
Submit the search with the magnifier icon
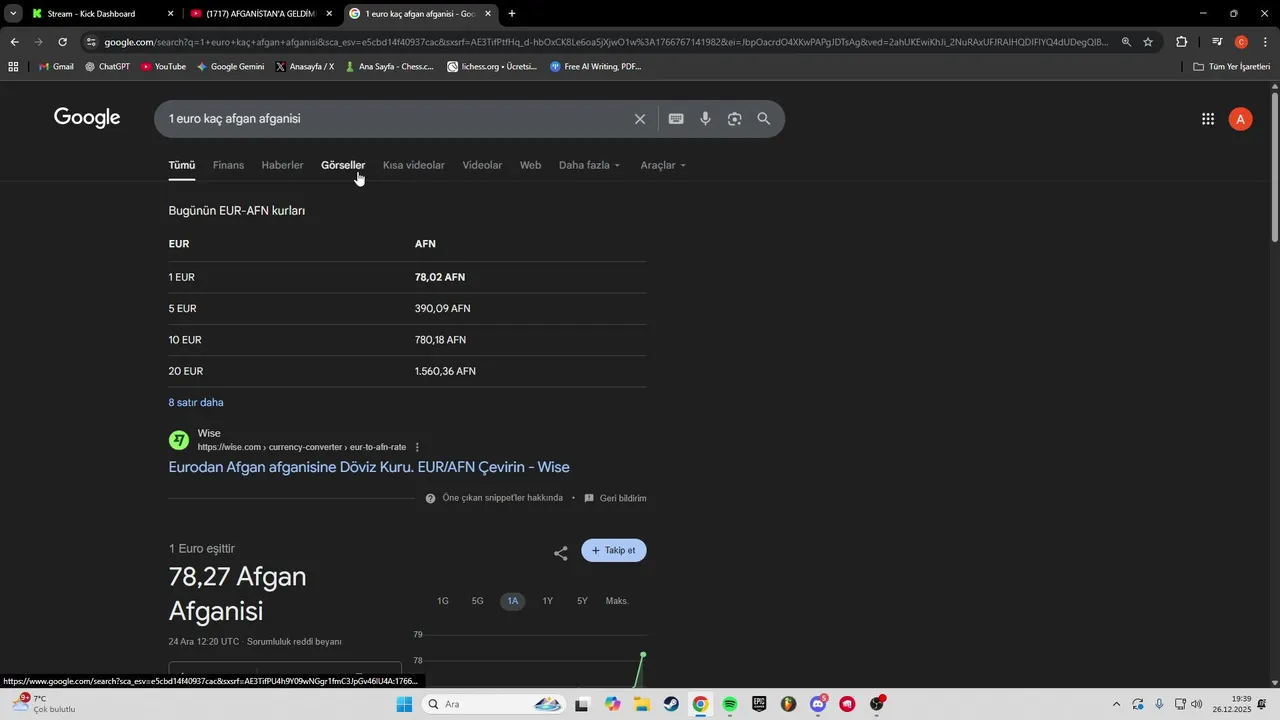click(764, 119)
